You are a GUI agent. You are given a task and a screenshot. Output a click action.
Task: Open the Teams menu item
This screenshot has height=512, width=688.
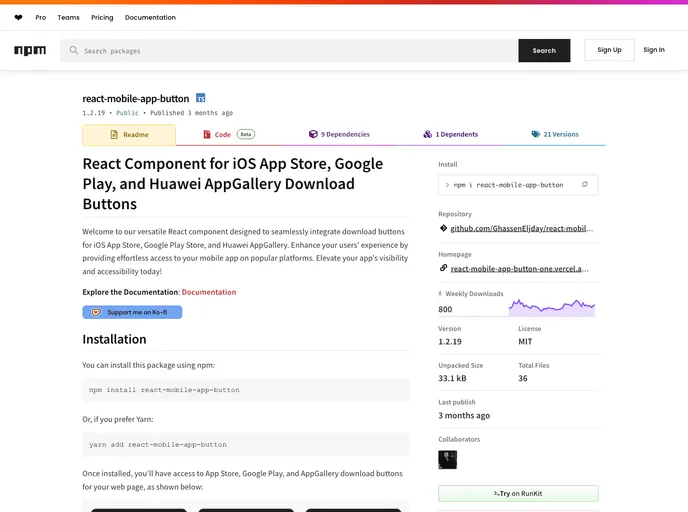pyautogui.click(x=68, y=18)
